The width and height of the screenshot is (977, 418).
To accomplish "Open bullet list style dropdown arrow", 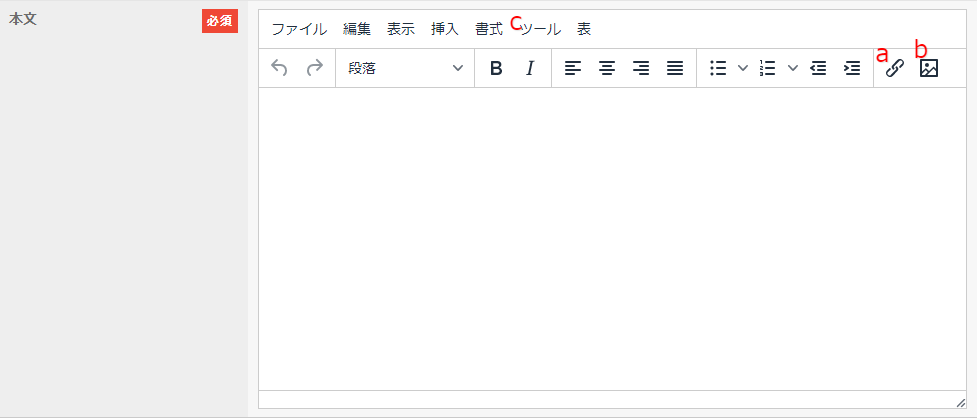I will [x=742, y=68].
